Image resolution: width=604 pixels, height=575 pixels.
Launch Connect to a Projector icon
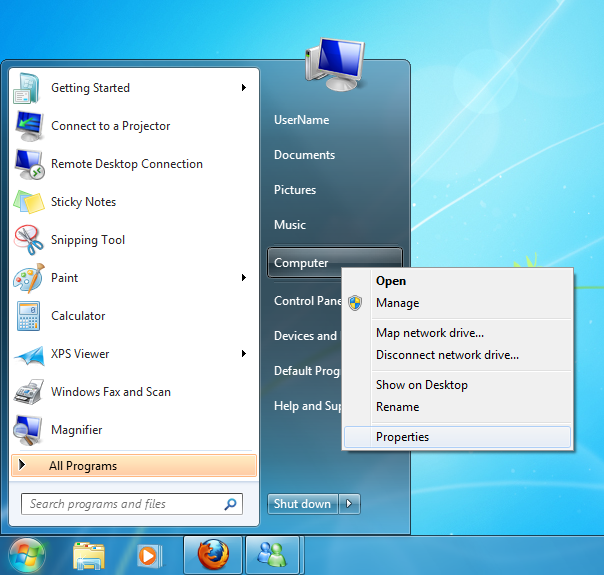[x=29, y=126]
